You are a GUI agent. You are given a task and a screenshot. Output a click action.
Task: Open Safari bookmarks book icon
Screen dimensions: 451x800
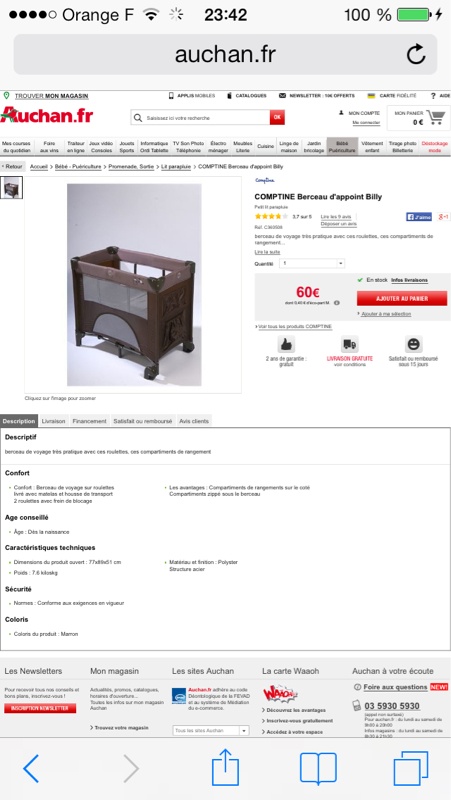[318, 768]
